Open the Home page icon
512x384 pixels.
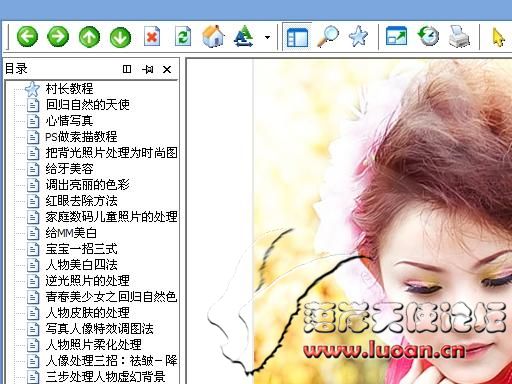tap(213, 36)
